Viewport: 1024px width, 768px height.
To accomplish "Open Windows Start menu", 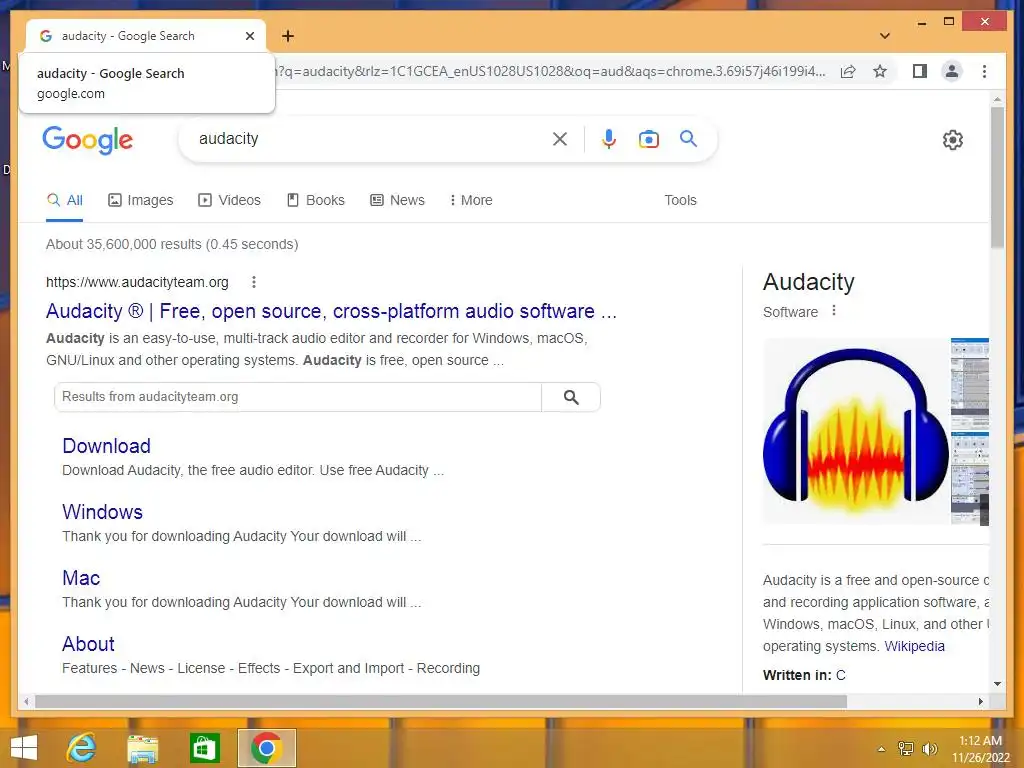I will click(24, 748).
